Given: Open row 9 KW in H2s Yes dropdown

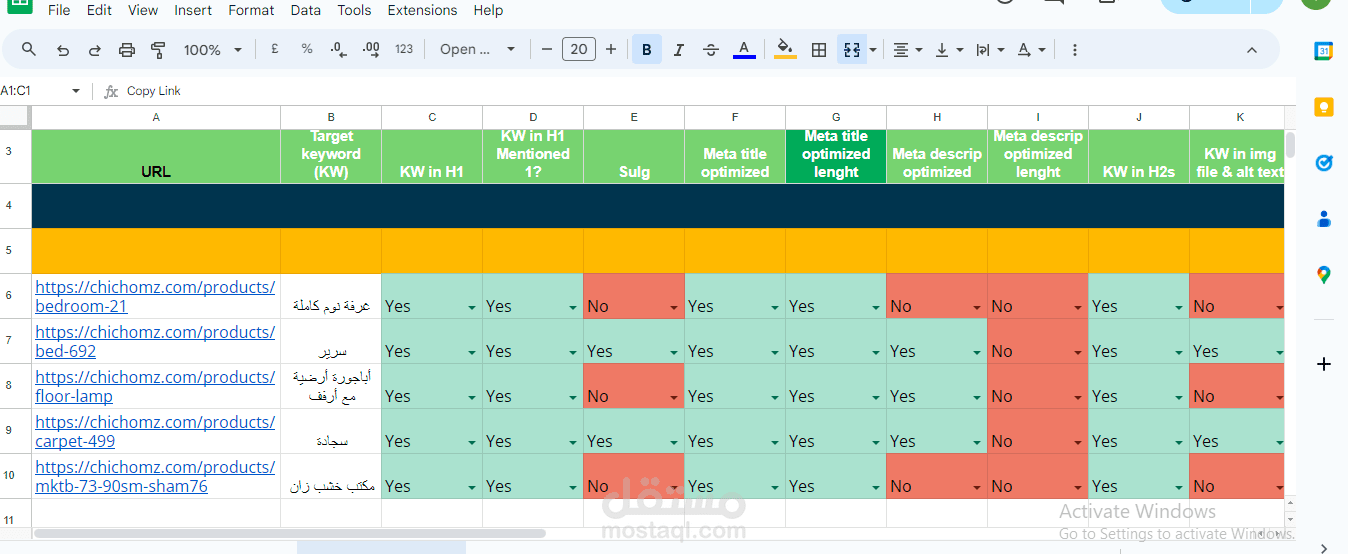Looking at the screenshot, I should [1178, 442].
